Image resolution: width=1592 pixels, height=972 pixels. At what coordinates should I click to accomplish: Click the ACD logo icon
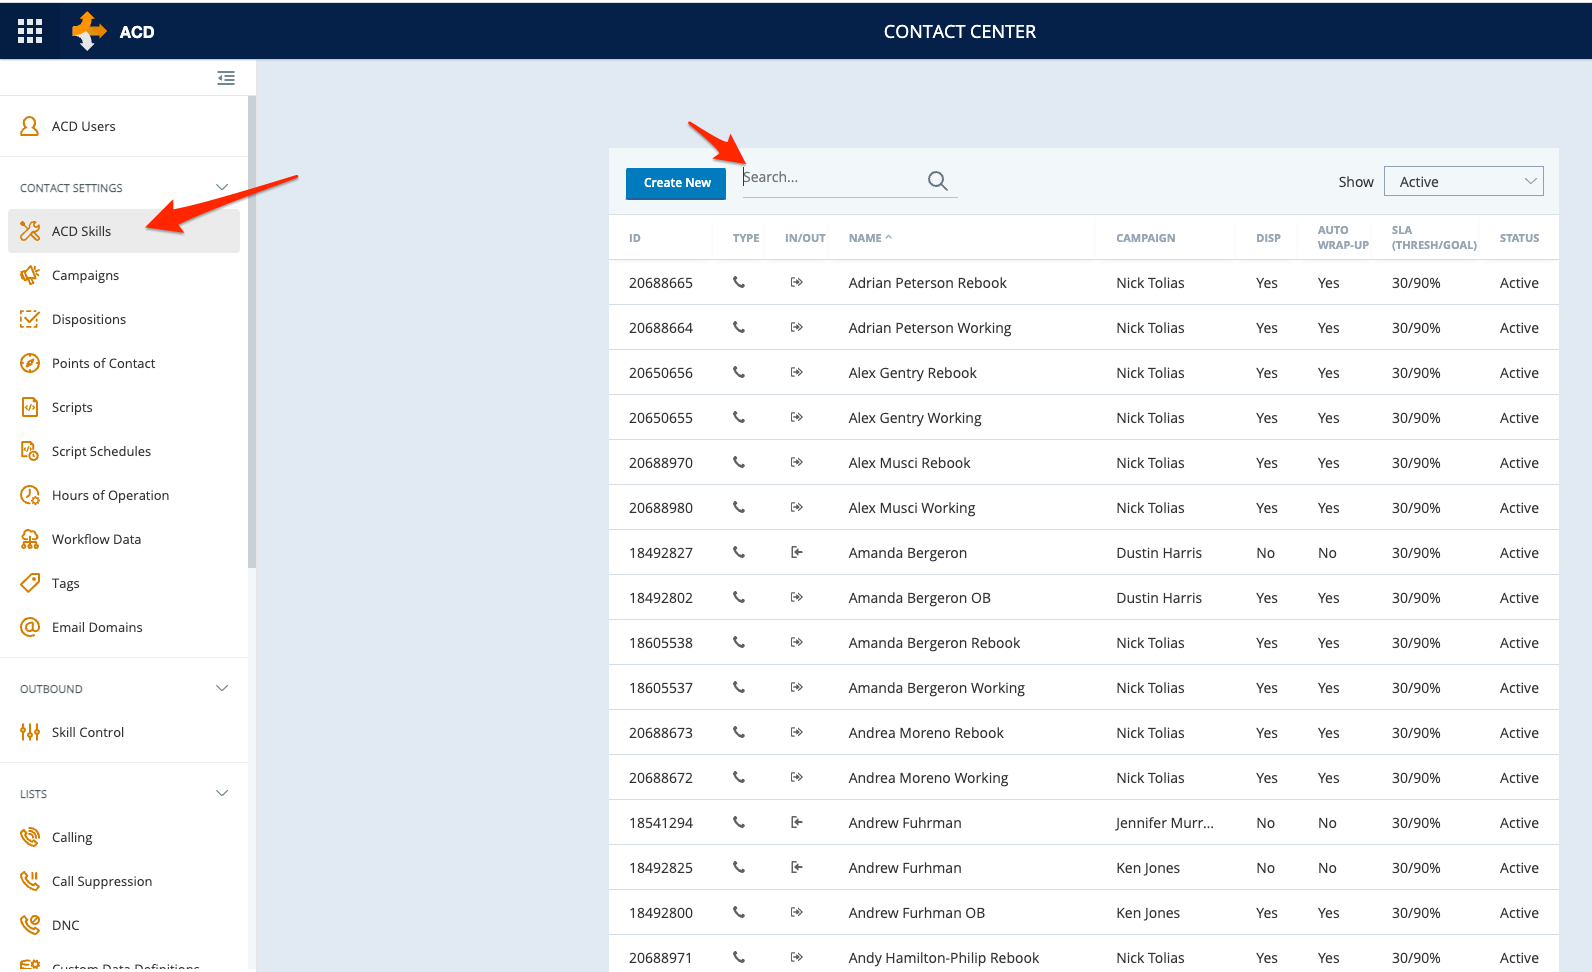click(x=89, y=31)
